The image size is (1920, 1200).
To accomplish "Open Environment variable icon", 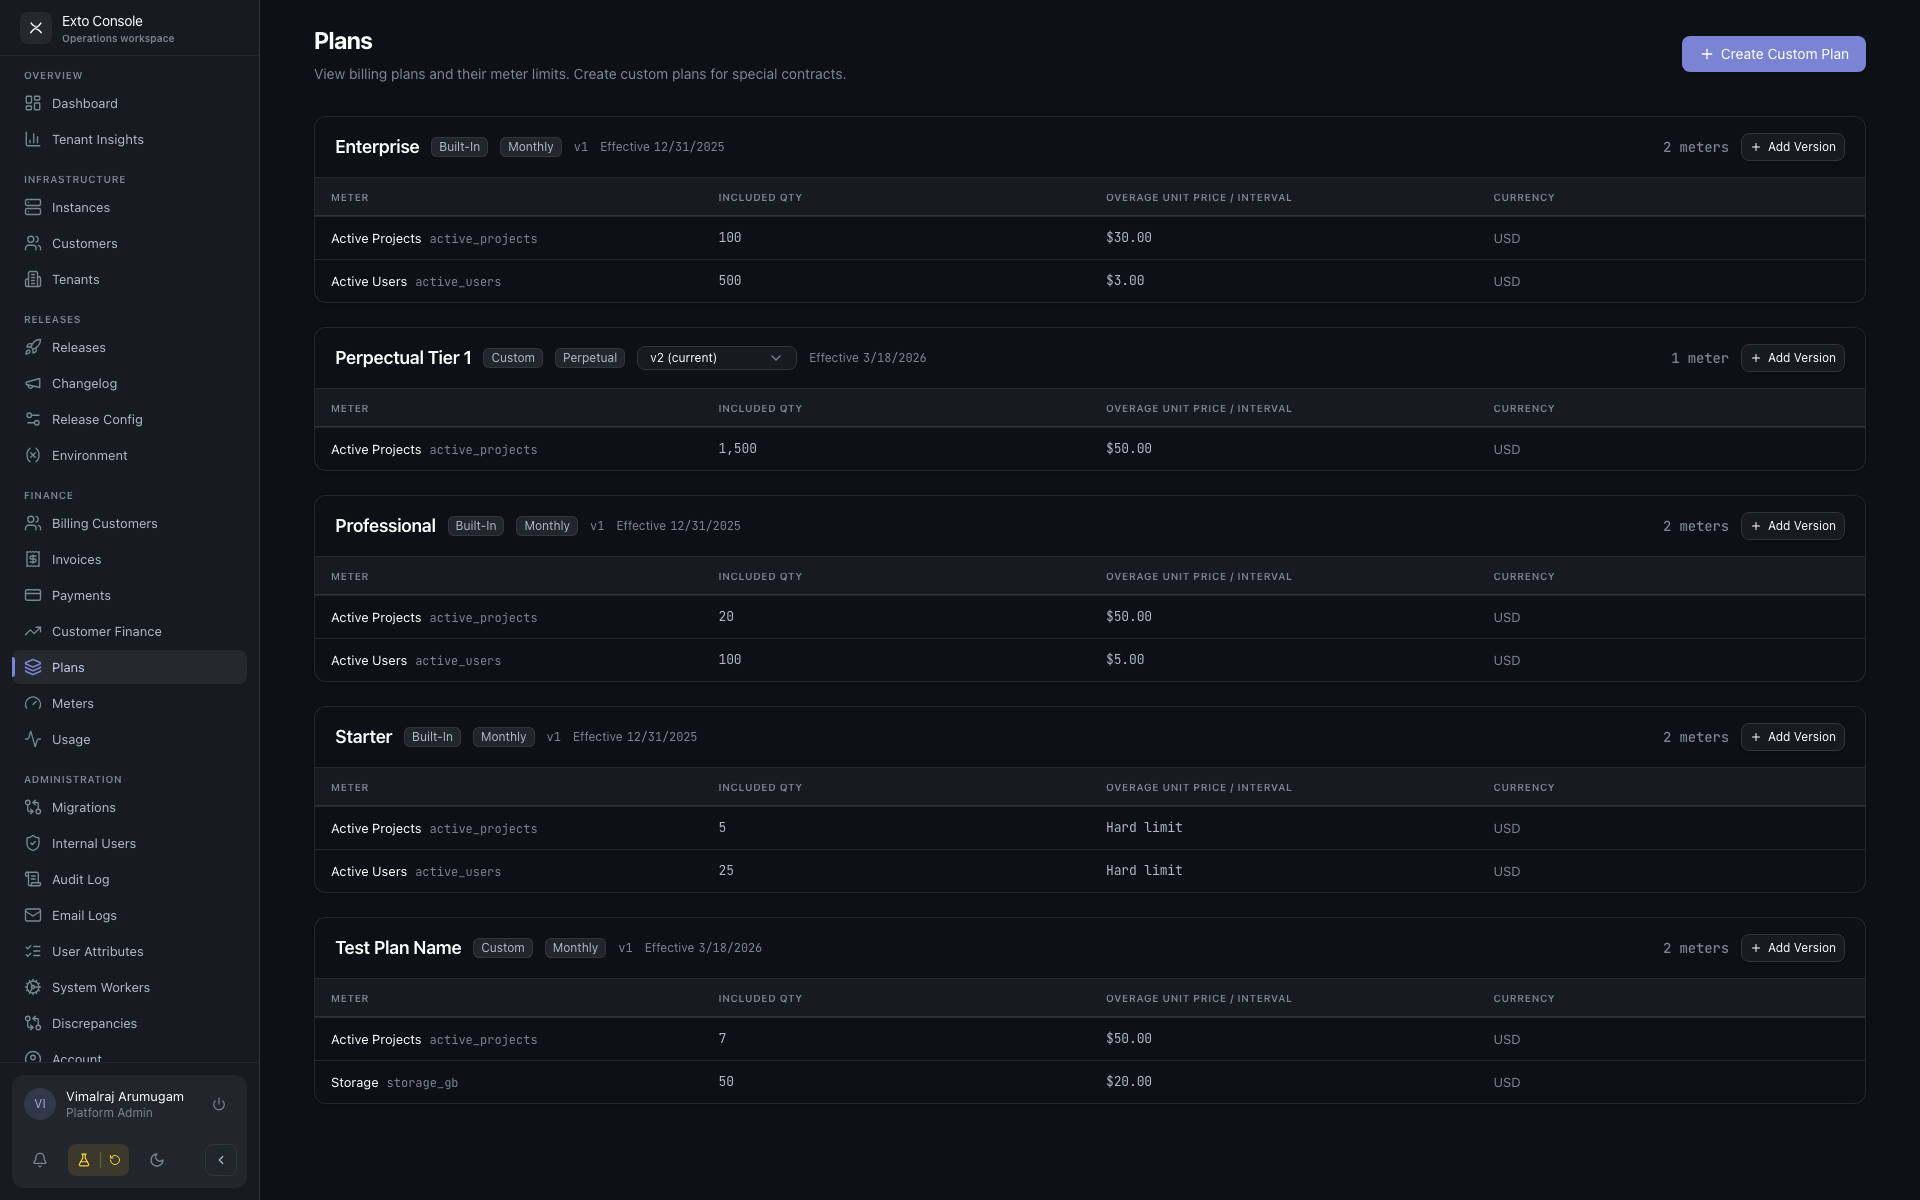I will [33, 455].
